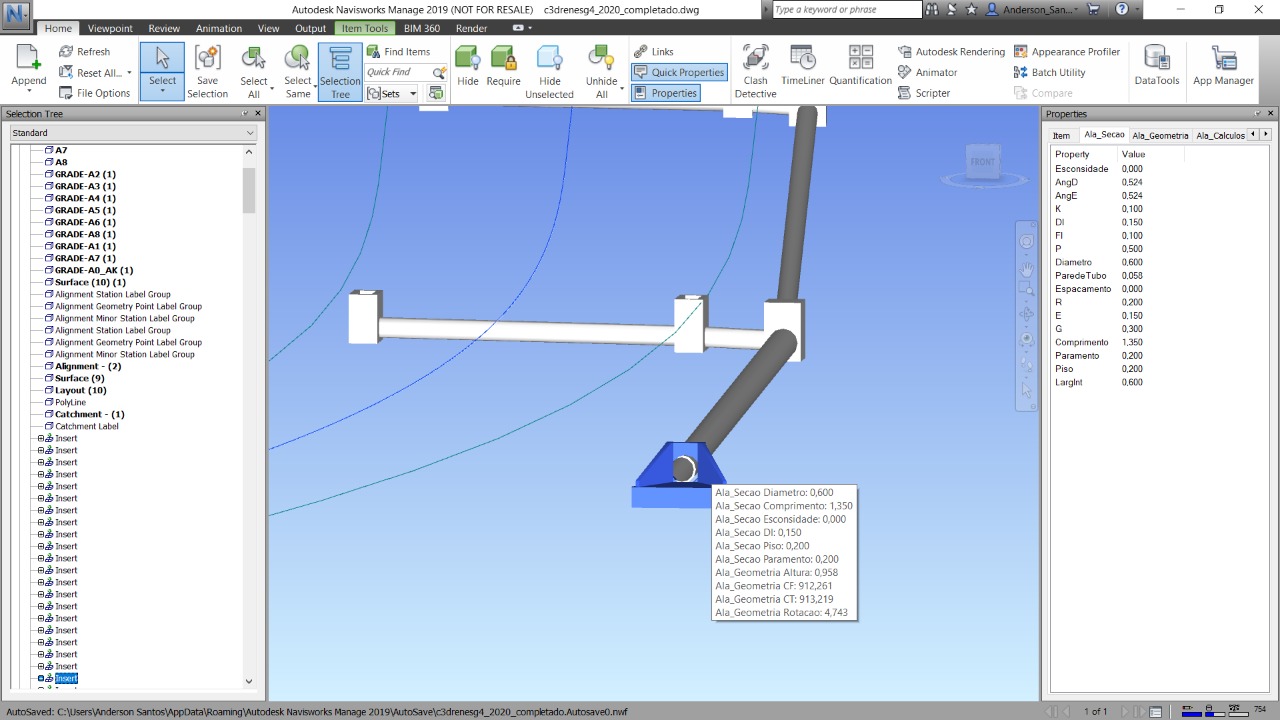Close the Selection Tree panel
1280x720 pixels.
(258, 114)
